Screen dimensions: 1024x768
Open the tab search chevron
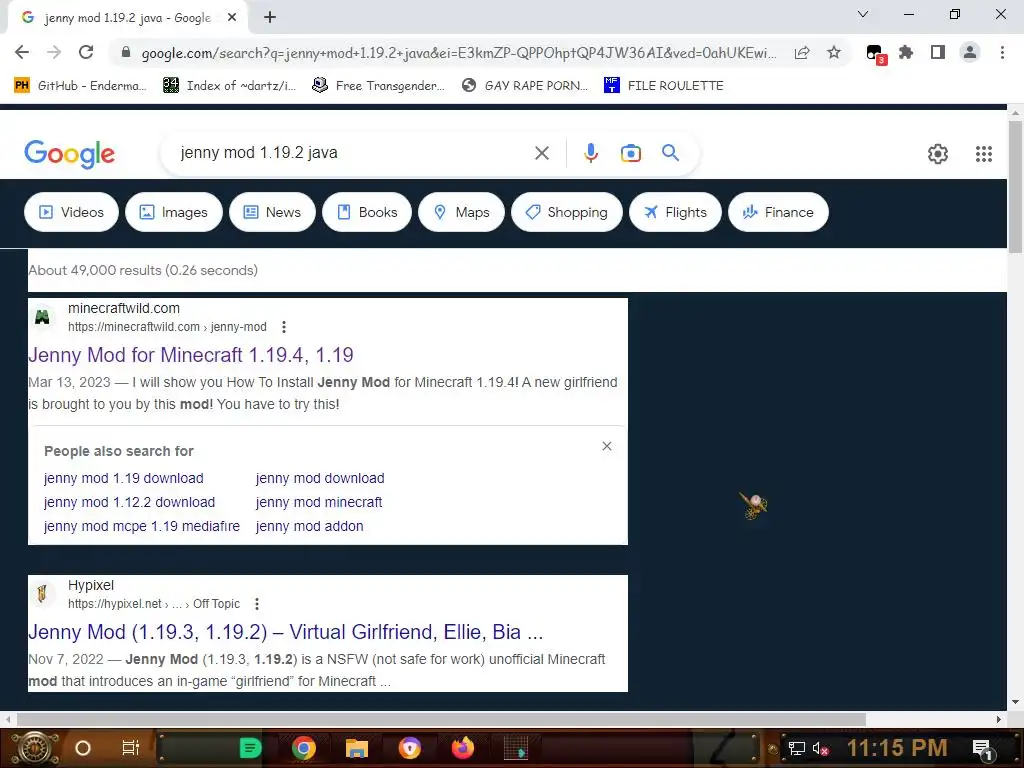tap(863, 14)
